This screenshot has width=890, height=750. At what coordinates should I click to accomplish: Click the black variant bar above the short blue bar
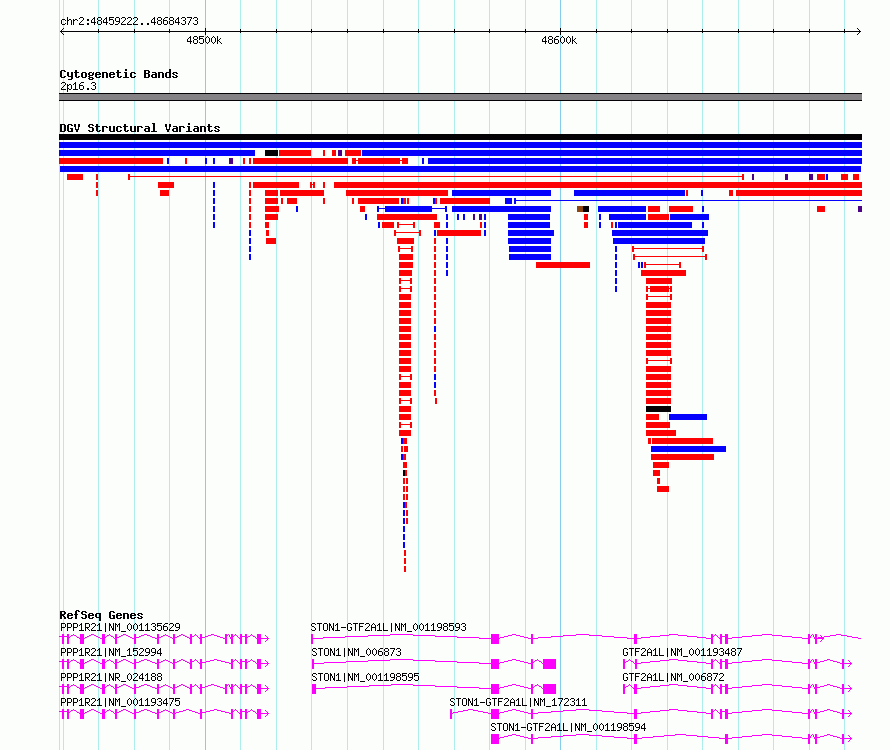[658, 409]
